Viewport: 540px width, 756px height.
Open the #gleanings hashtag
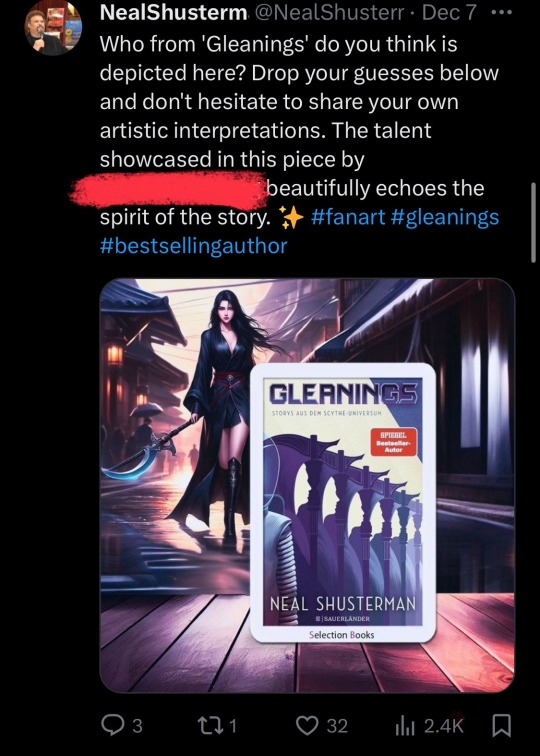click(x=445, y=217)
